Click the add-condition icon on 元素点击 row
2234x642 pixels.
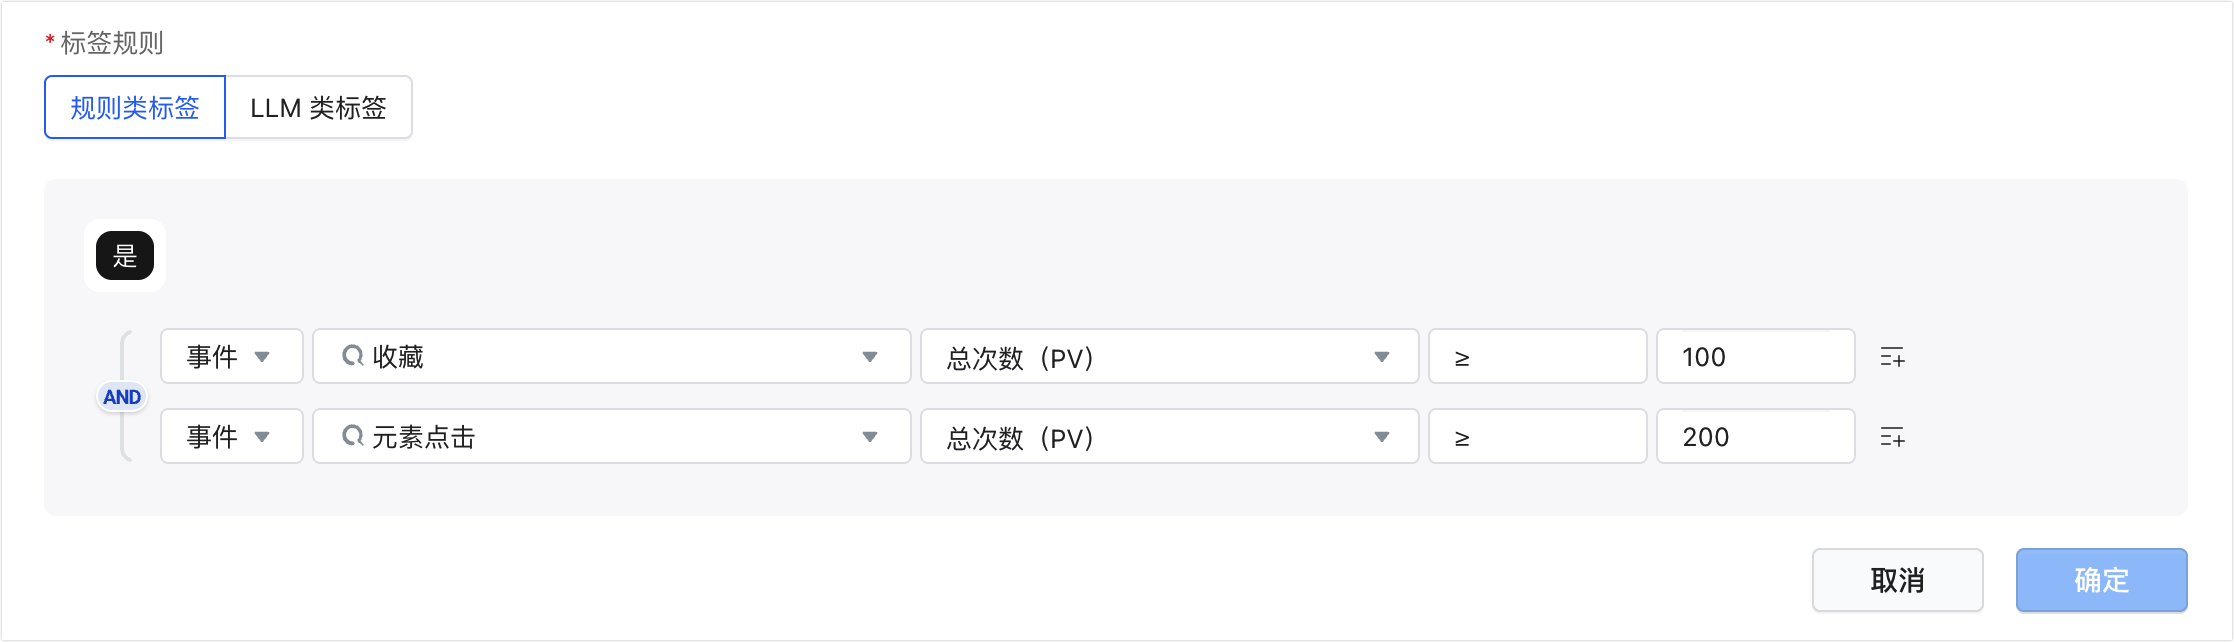coord(1892,437)
